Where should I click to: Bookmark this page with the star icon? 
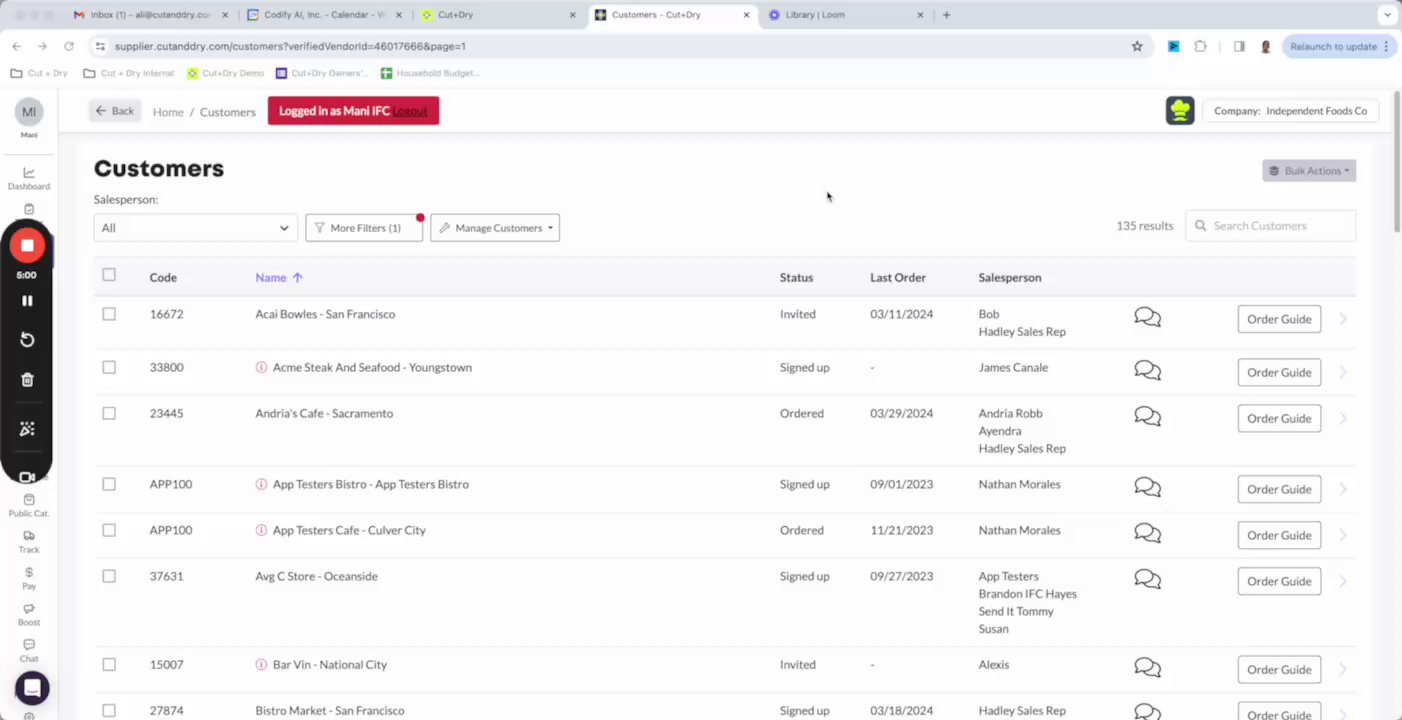point(1137,46)
